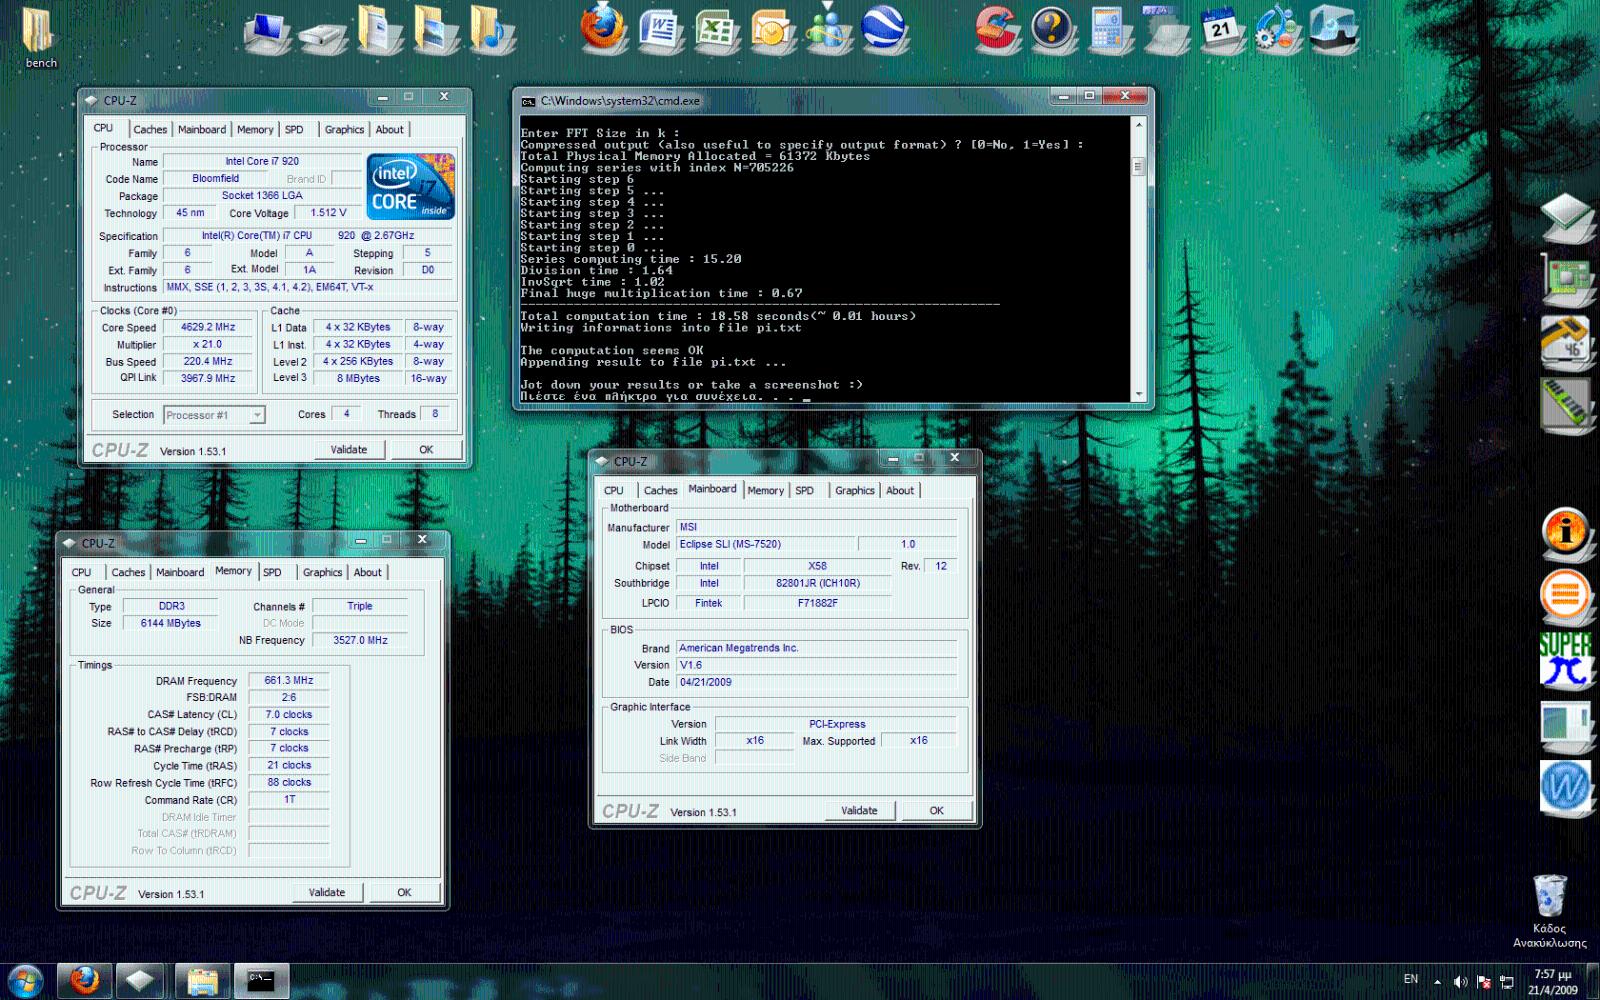The height and width of the screenshot is (1000, 1600).
Task: Open the Music folder icon in the dock
Action: click(491, 30)
